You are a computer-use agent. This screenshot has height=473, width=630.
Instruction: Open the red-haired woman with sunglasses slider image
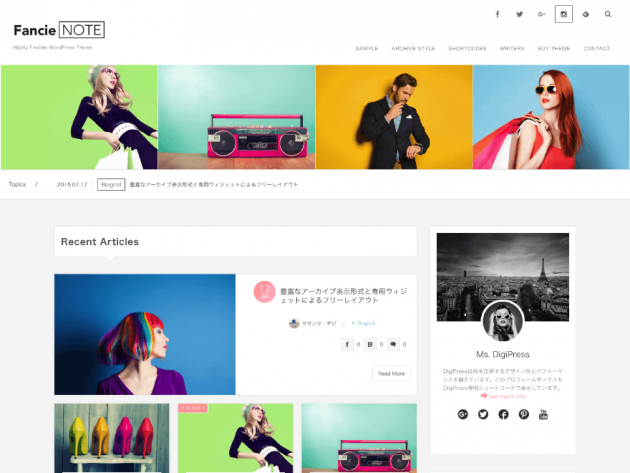551,117
